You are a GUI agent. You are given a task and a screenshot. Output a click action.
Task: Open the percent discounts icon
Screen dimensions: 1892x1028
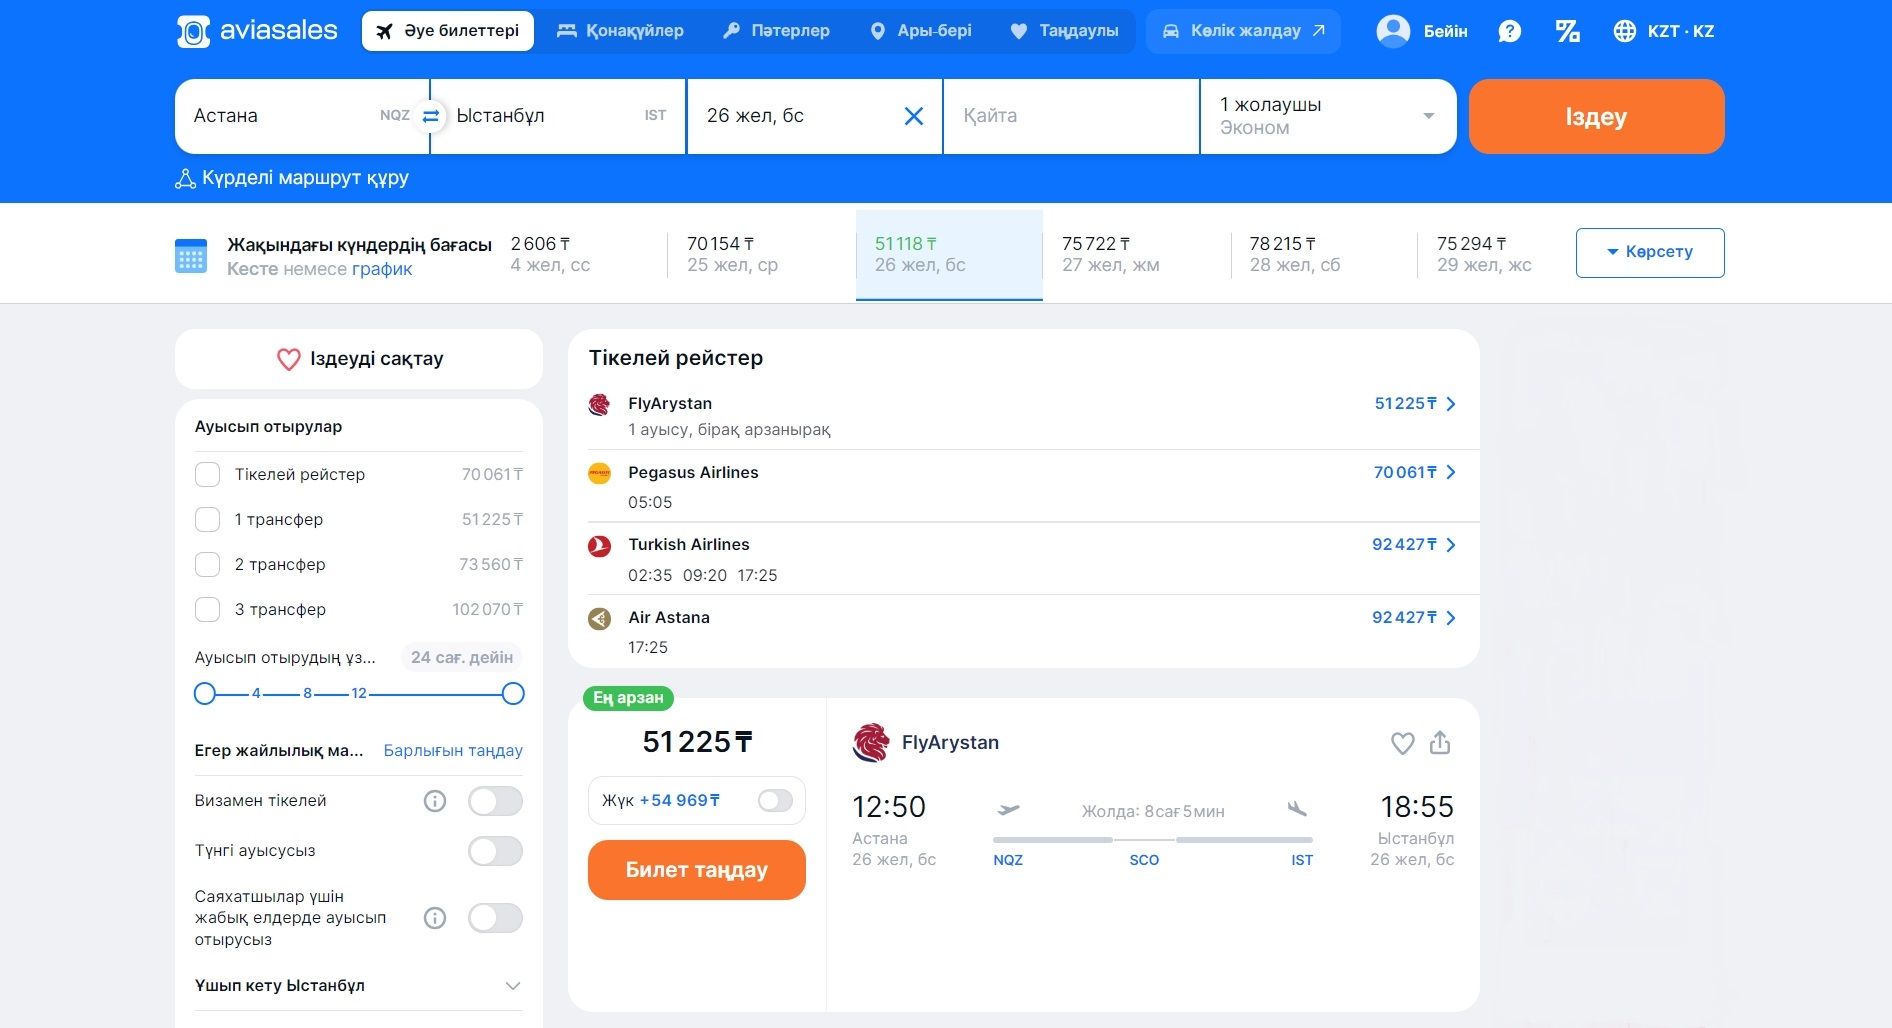(x=1567, y=31)
